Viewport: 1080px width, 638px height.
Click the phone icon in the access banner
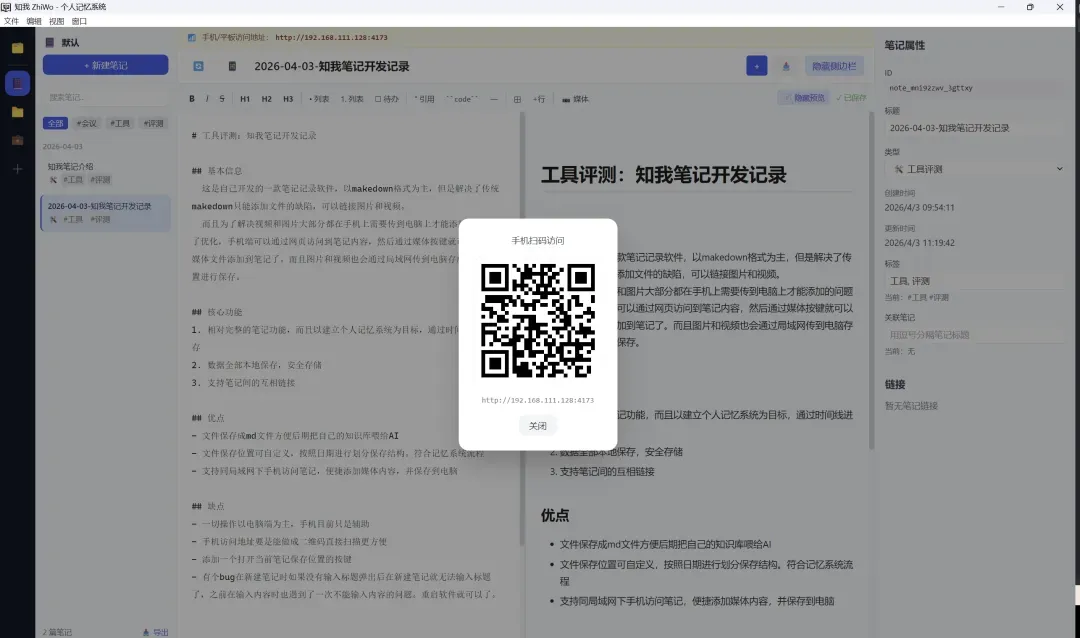[x=191, y=38]
